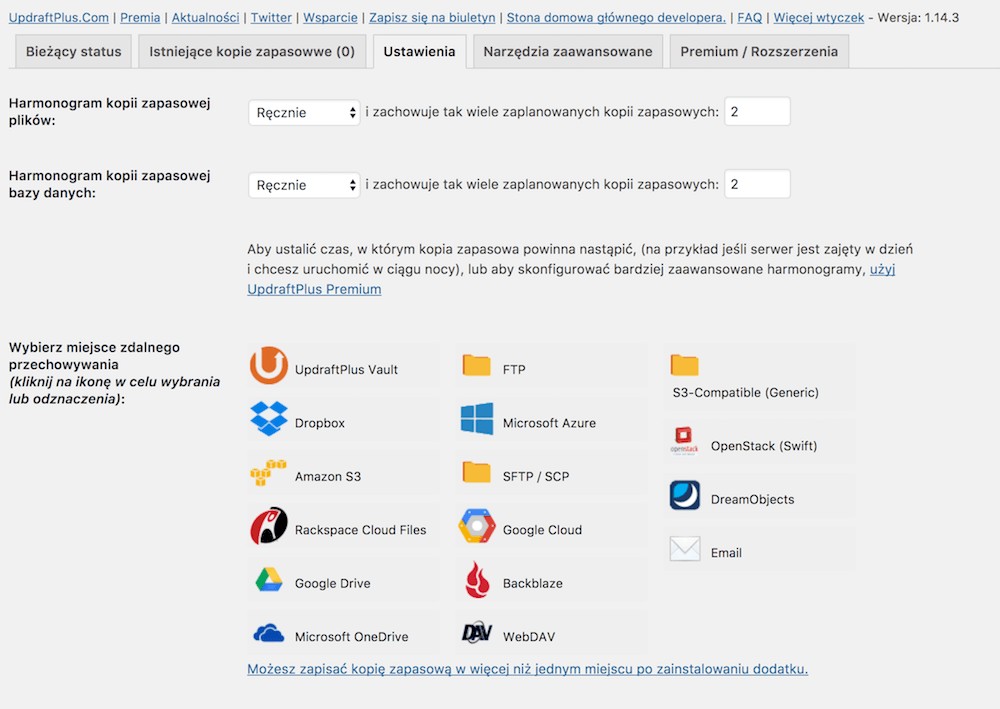Open the UpdraftPlus Premium link

click(314, 289)
